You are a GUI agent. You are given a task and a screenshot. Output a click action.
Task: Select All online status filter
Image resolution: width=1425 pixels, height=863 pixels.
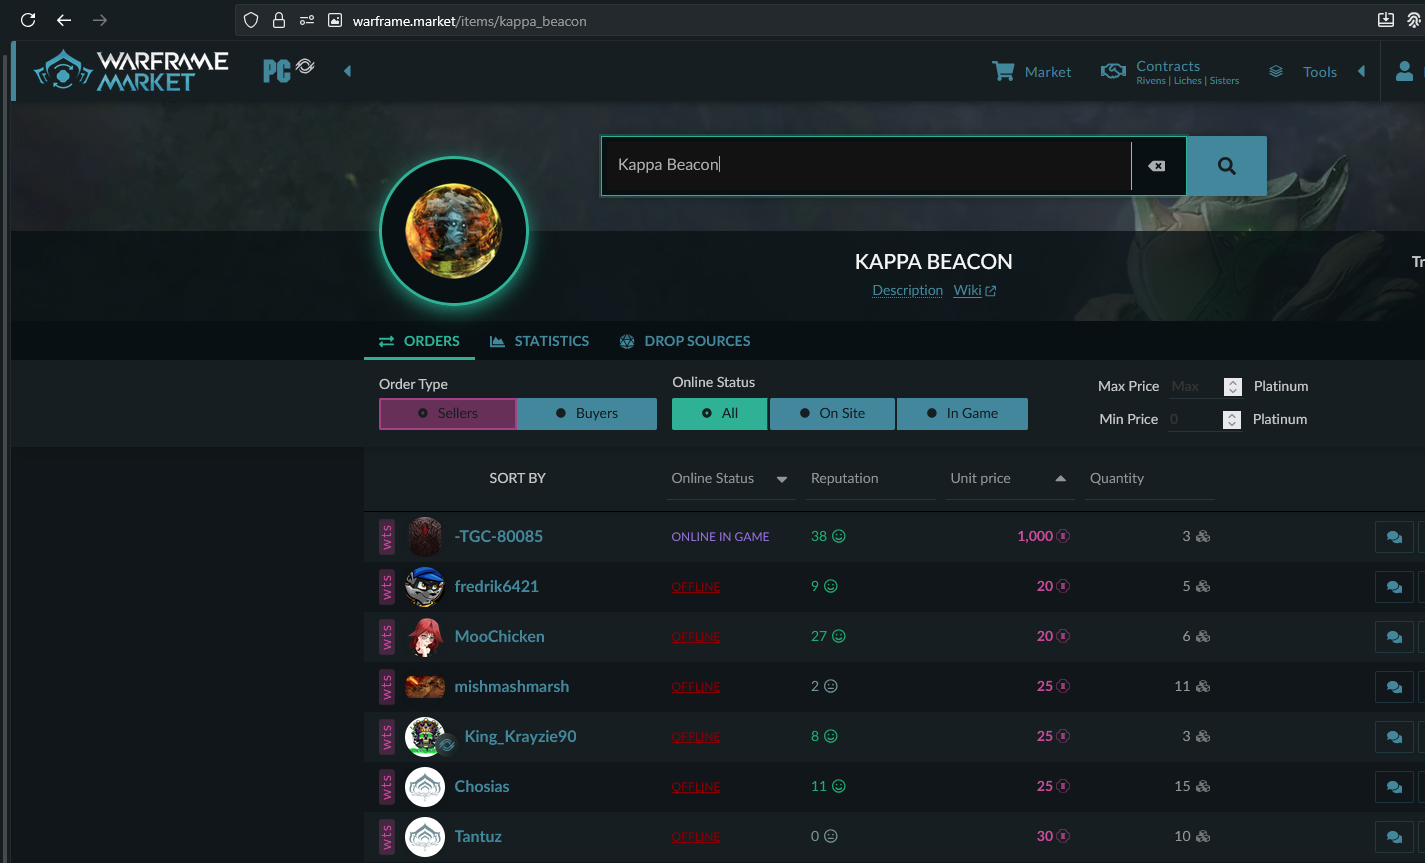pos(720,413)
